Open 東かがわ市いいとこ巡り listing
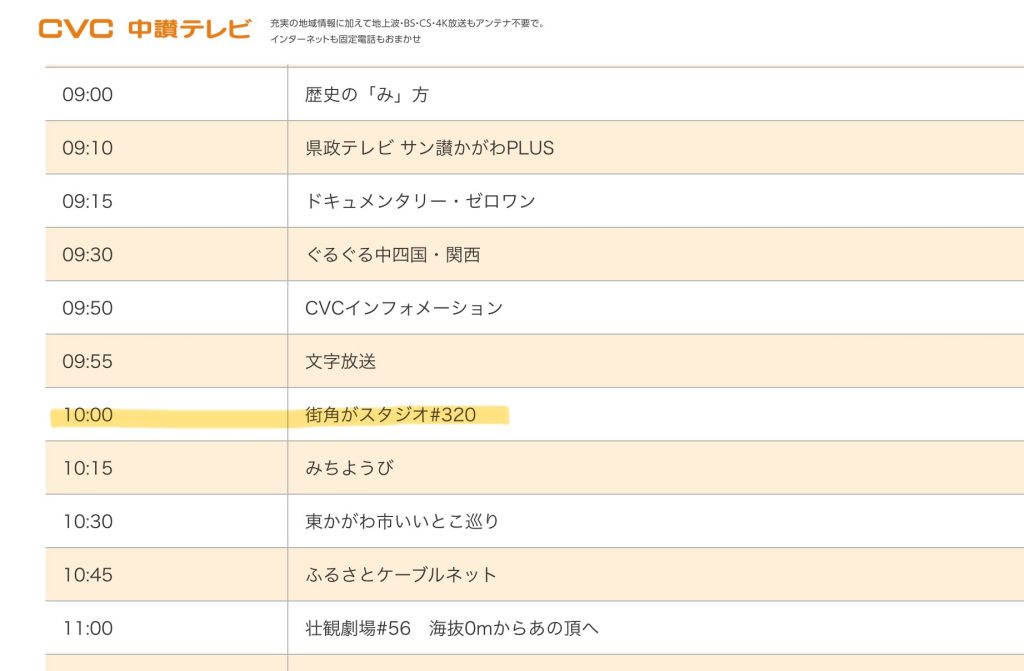Viewport: 1024px width, 671px height. pyautogui.click(x=402, y=522)
